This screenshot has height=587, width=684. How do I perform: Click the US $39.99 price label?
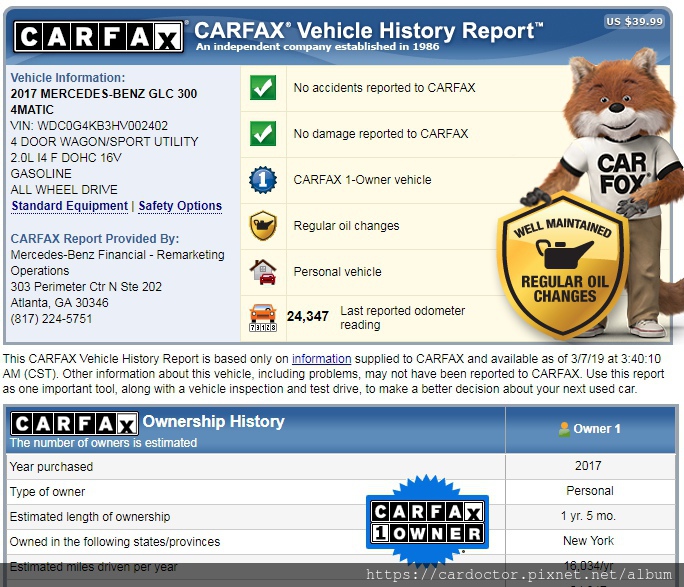point(635,21)
